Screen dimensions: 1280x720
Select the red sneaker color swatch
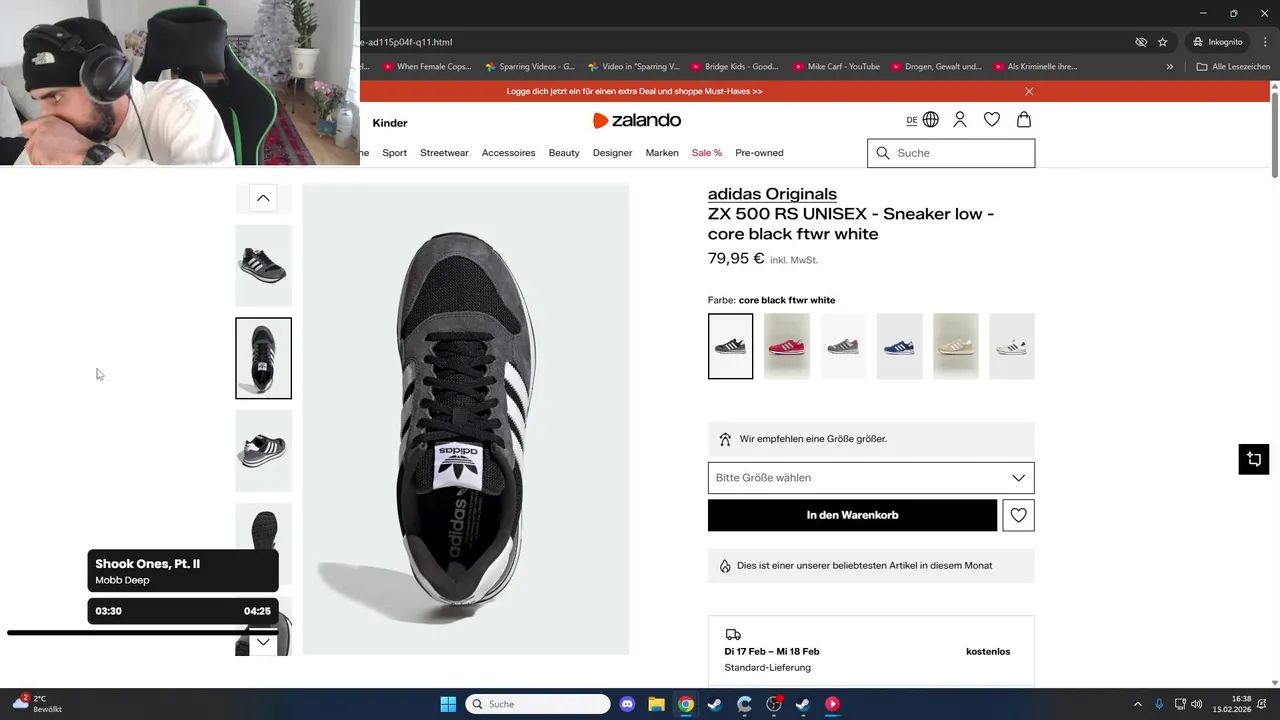coord(786,346)
